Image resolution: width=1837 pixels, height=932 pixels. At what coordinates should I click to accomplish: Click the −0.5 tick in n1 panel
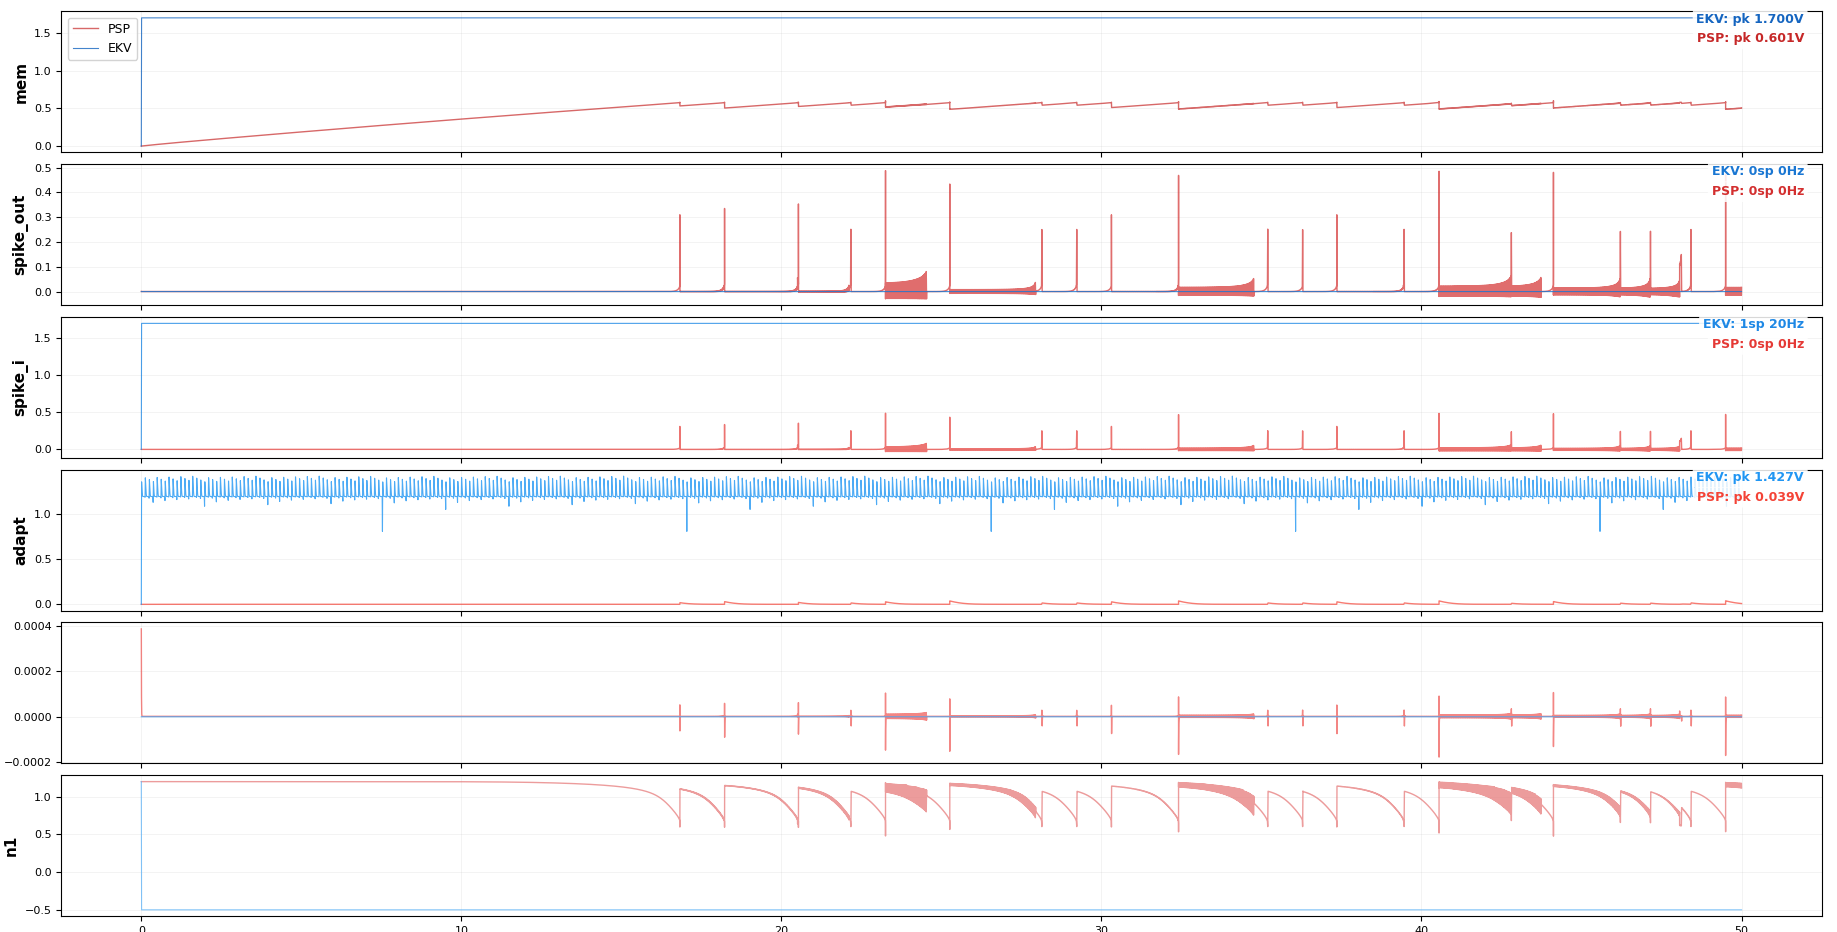pos(38,910)
